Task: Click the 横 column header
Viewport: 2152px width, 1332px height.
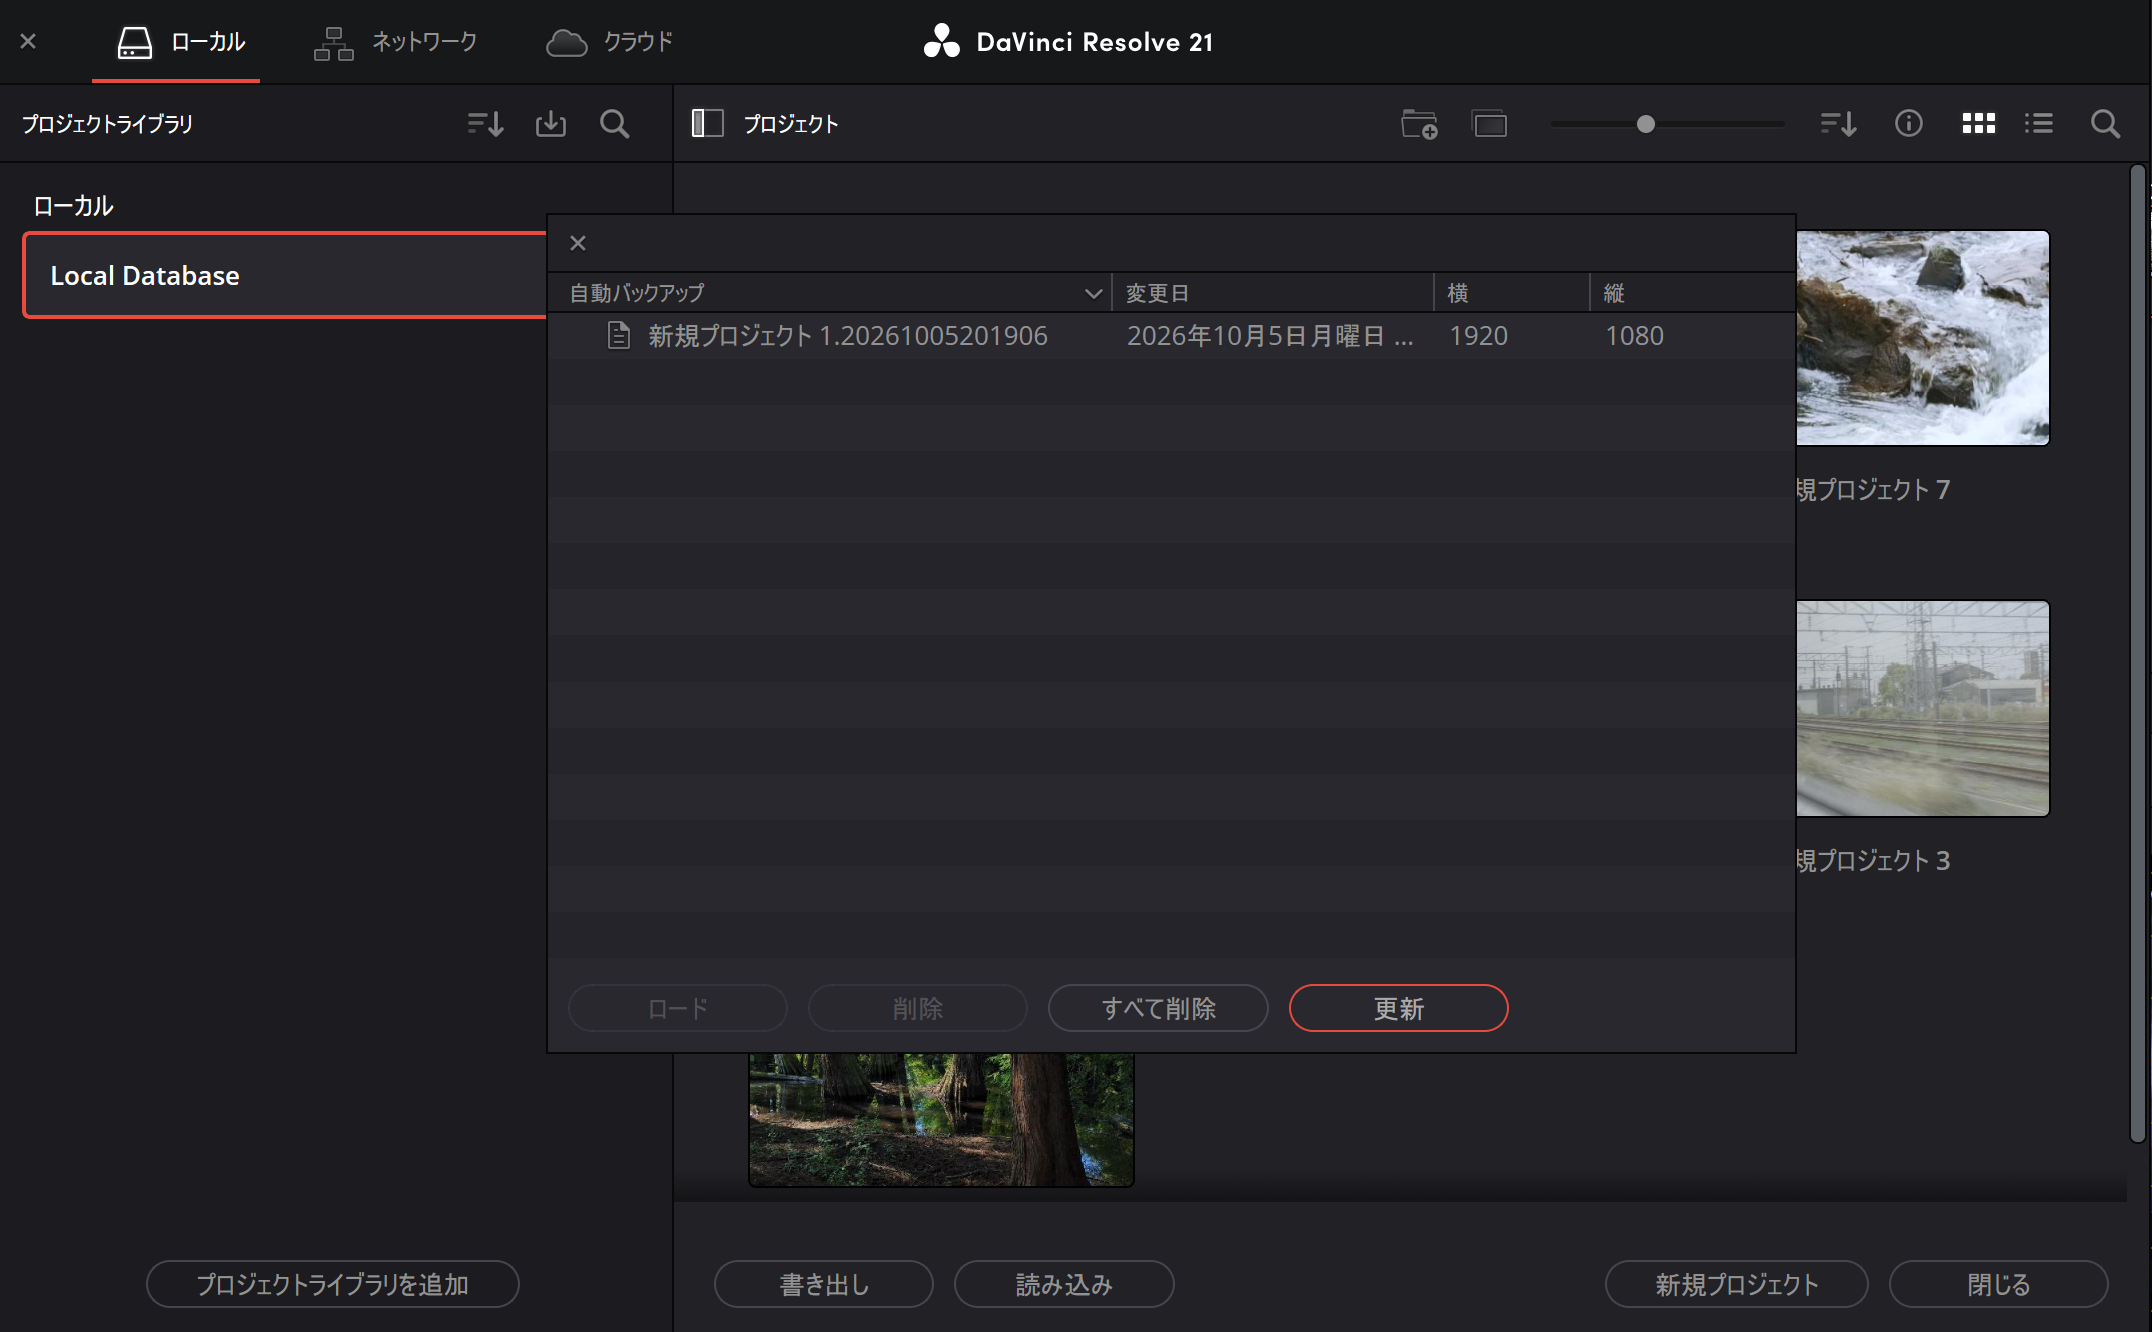Action: click(1511, 293)
